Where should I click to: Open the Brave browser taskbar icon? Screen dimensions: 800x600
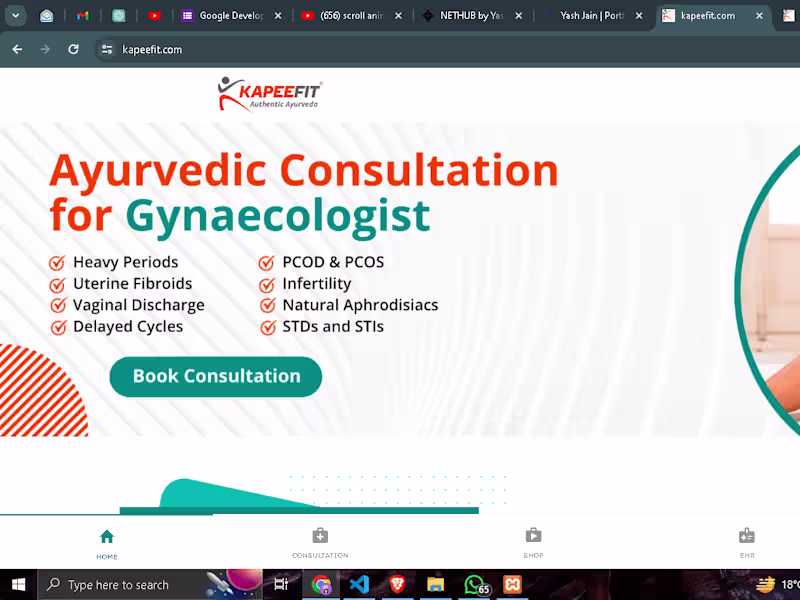coord(397,584)
